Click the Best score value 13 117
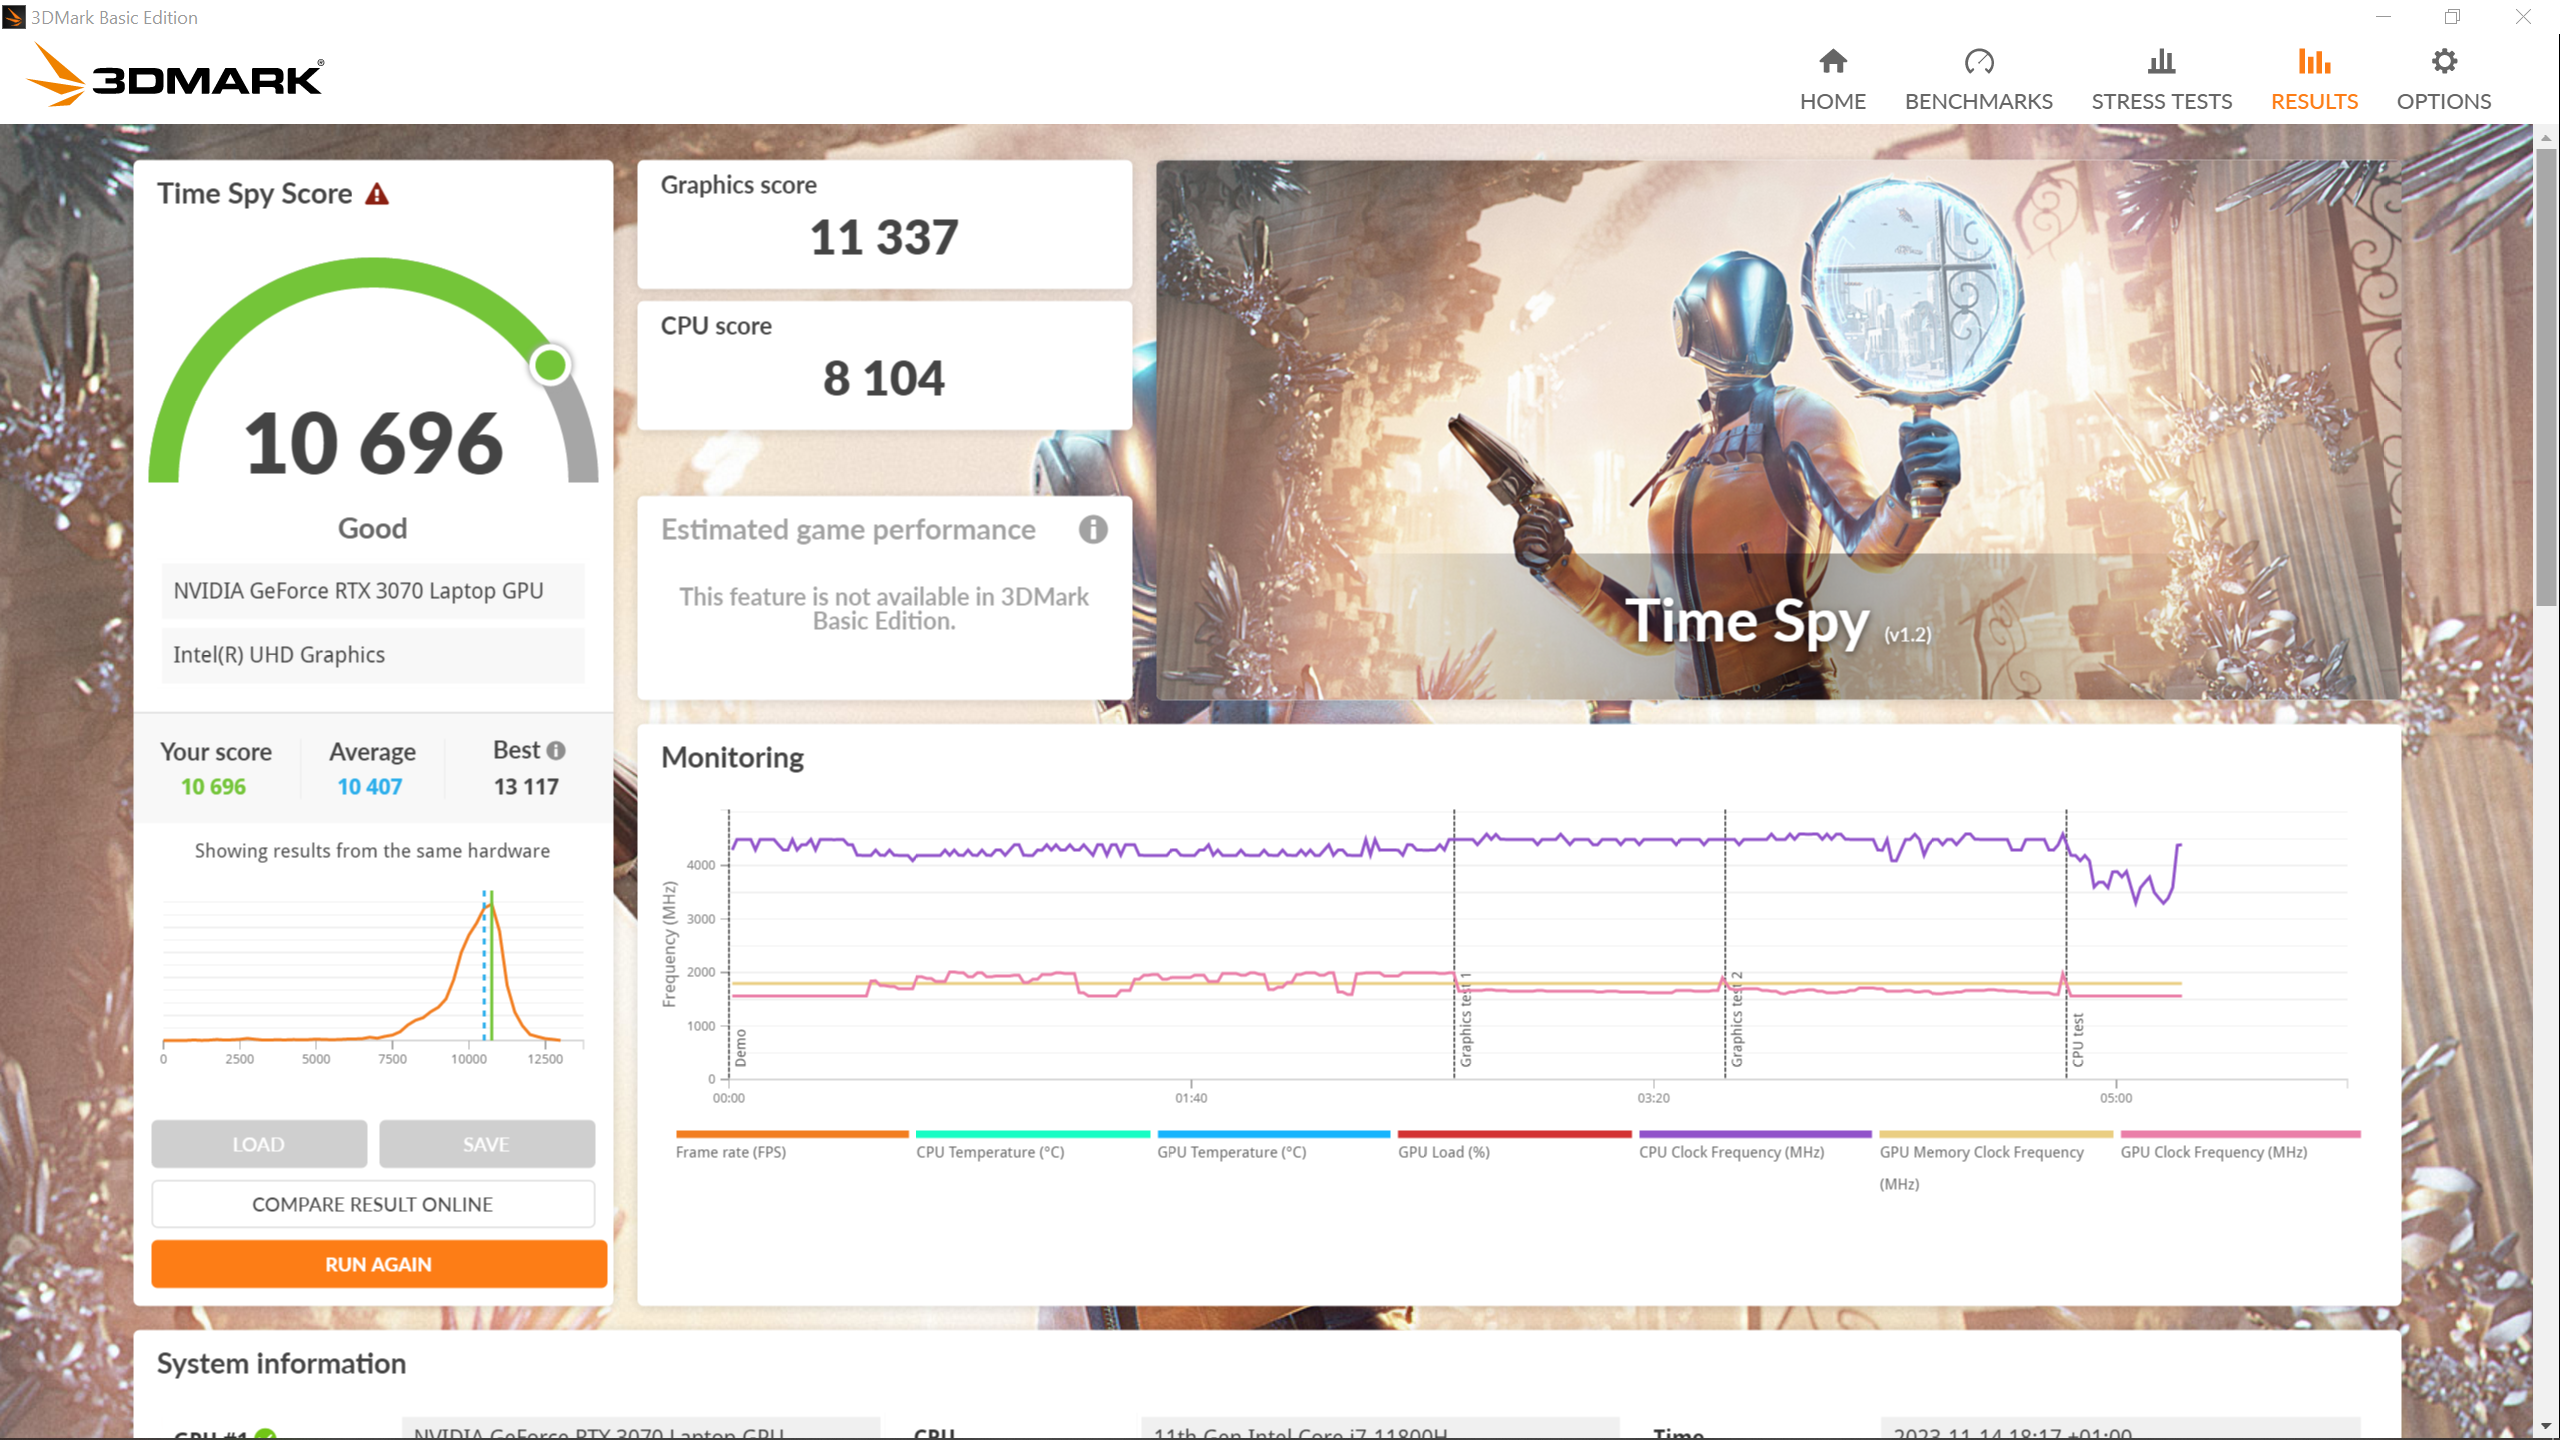This screenshot has height=1440, width=2560. (526, 787)
